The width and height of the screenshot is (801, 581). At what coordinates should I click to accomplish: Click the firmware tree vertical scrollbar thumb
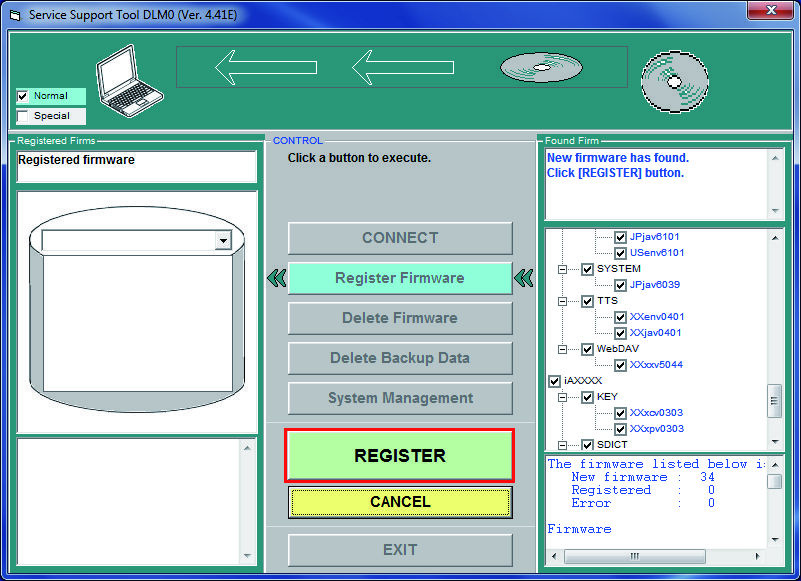point(775,401)
